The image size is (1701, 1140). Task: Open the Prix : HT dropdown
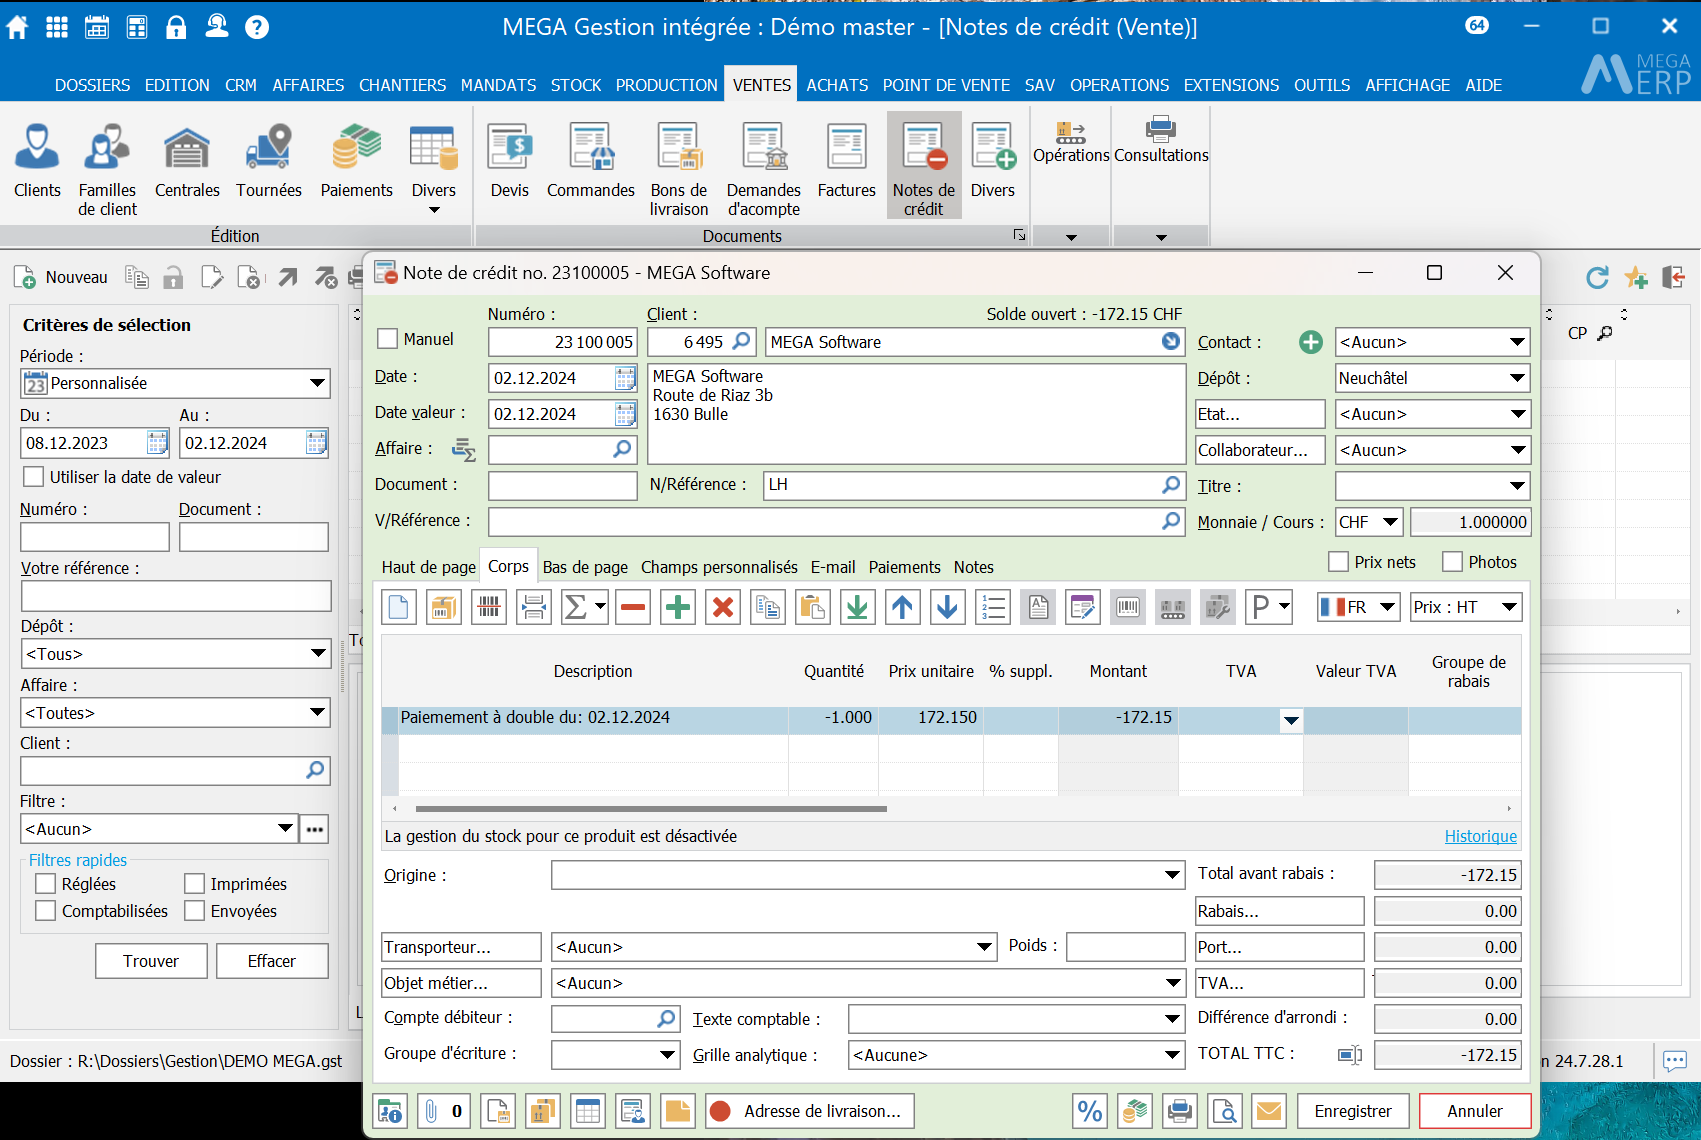pos(1465,607)
